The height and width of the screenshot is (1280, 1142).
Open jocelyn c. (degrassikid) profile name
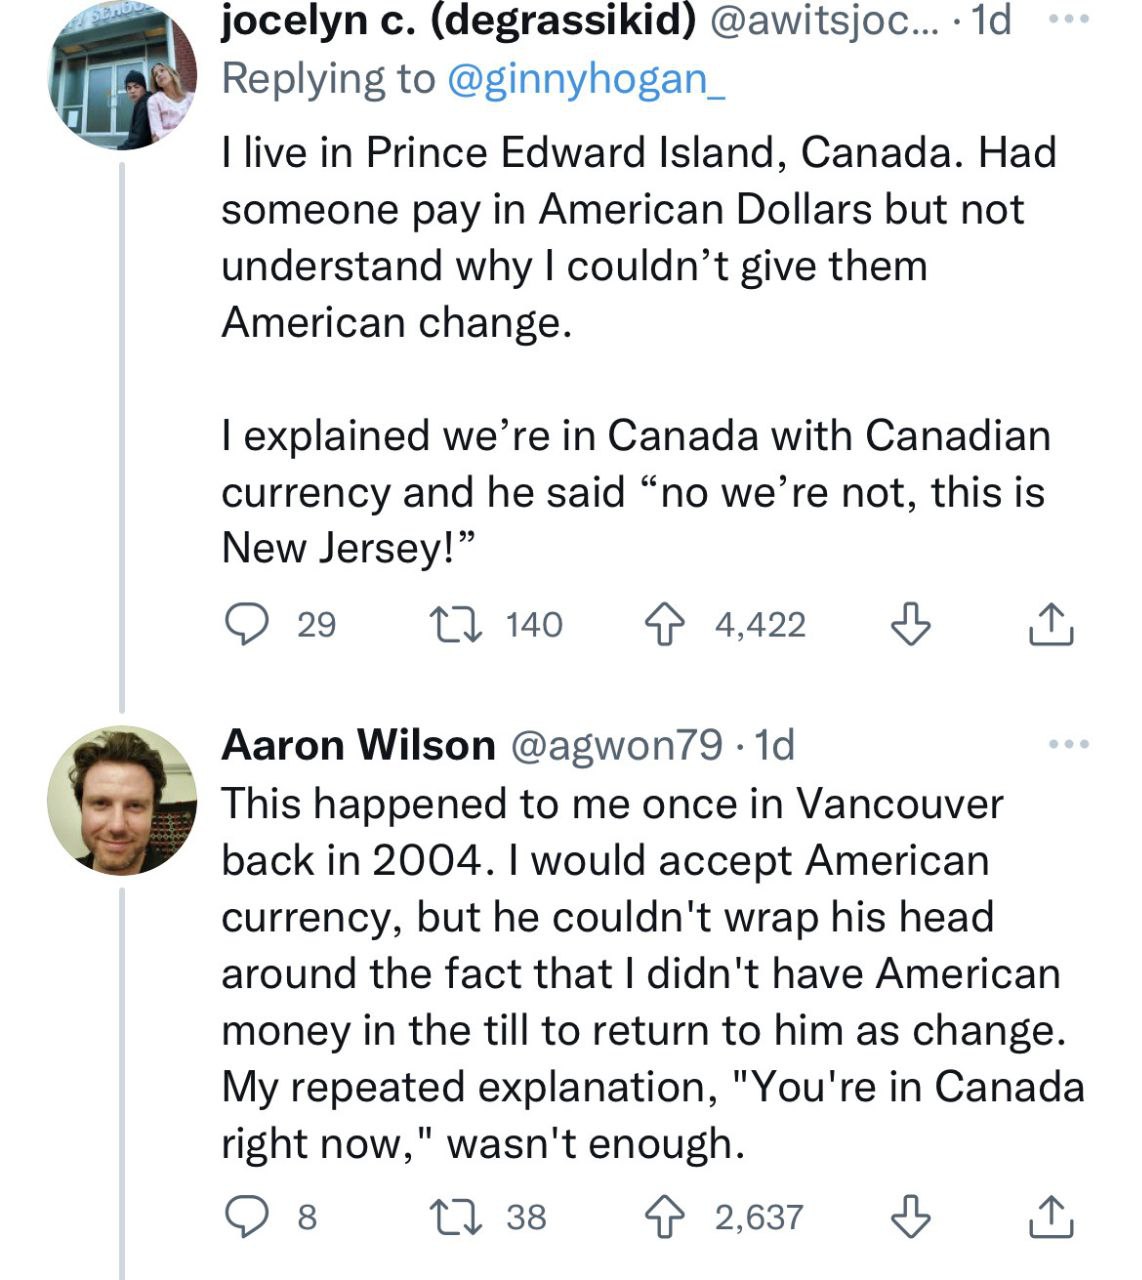(458, 22)
